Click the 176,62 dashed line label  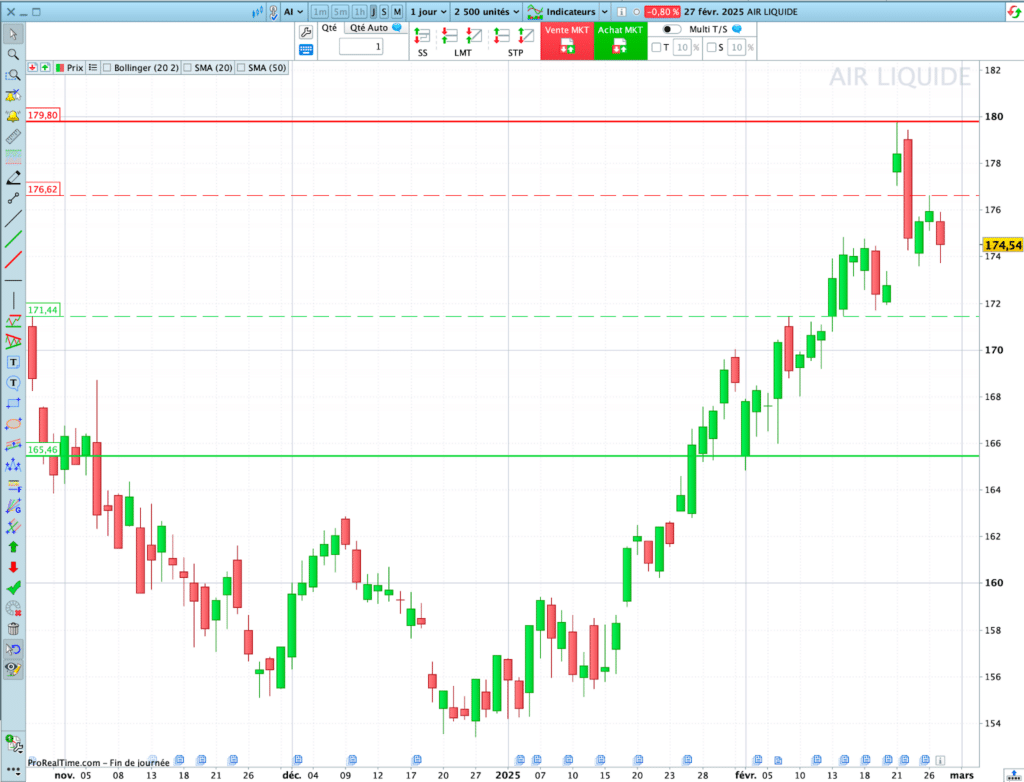[43, 189]
